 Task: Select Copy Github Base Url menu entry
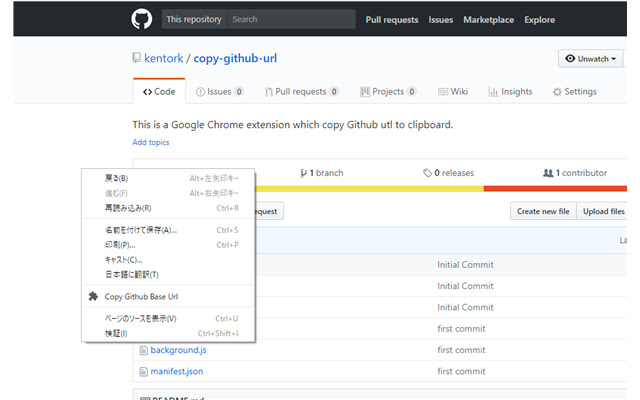[168, 296]
